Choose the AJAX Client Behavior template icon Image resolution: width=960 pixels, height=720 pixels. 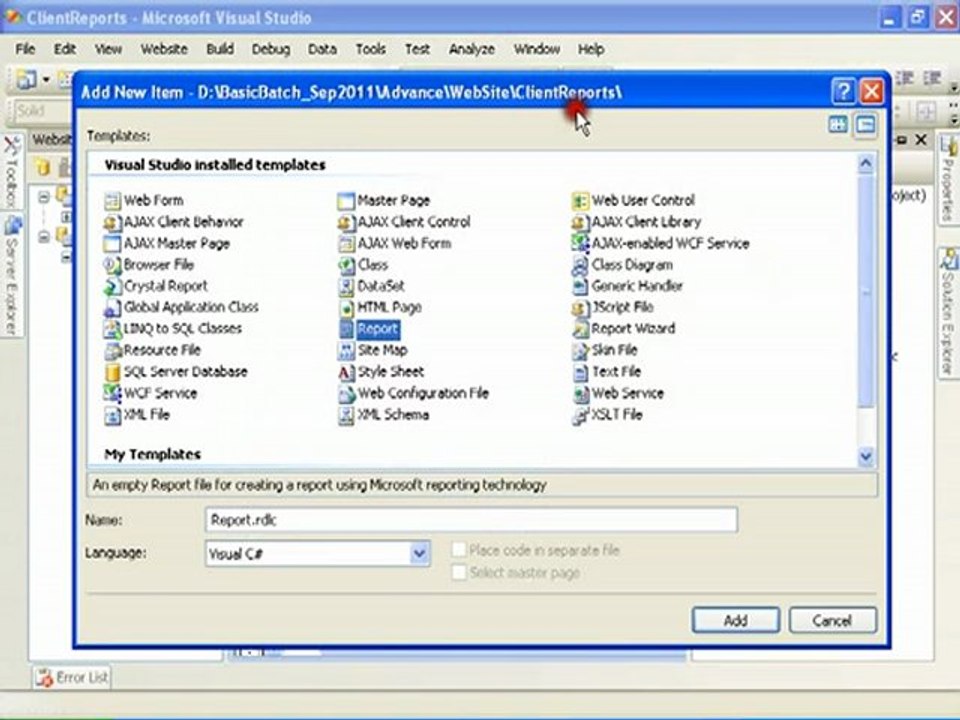(x=112, y=222)
